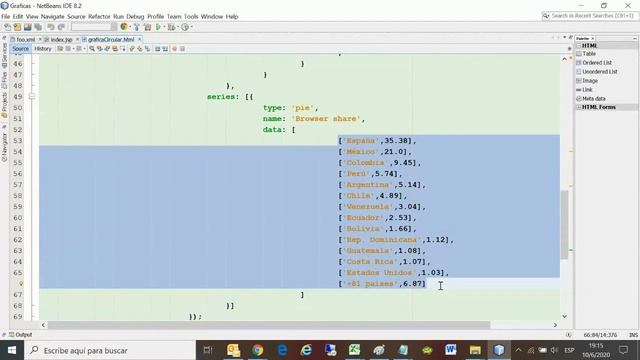Click the Build Project hammer icon

click(x=137, y=27)
